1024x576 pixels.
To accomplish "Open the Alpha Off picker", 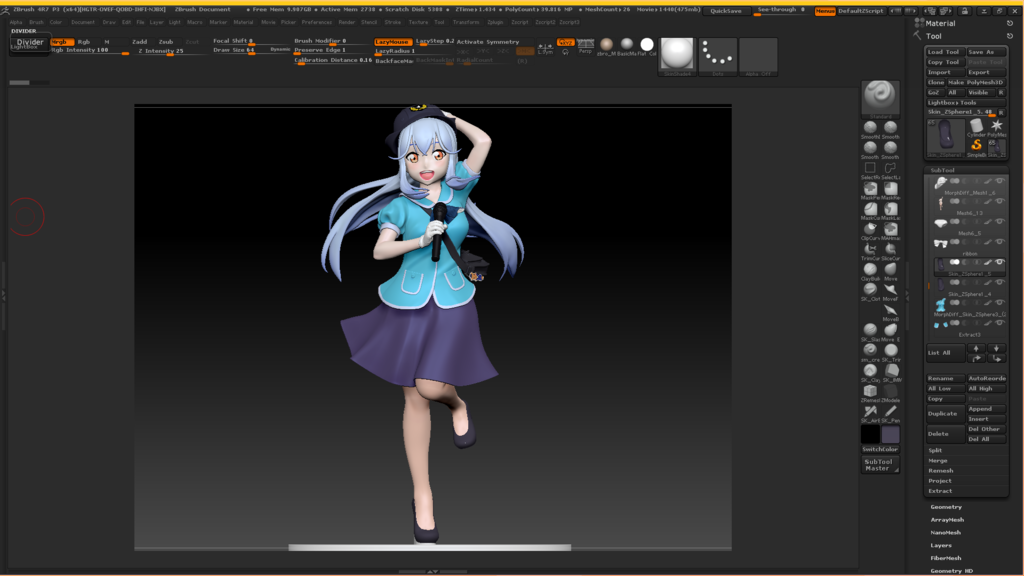I will pos(758,56).
